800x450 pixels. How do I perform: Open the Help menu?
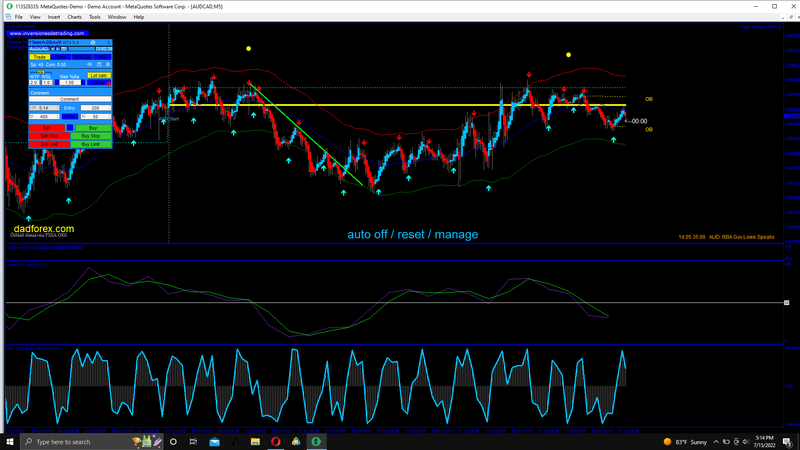click(x=139, y=17)
